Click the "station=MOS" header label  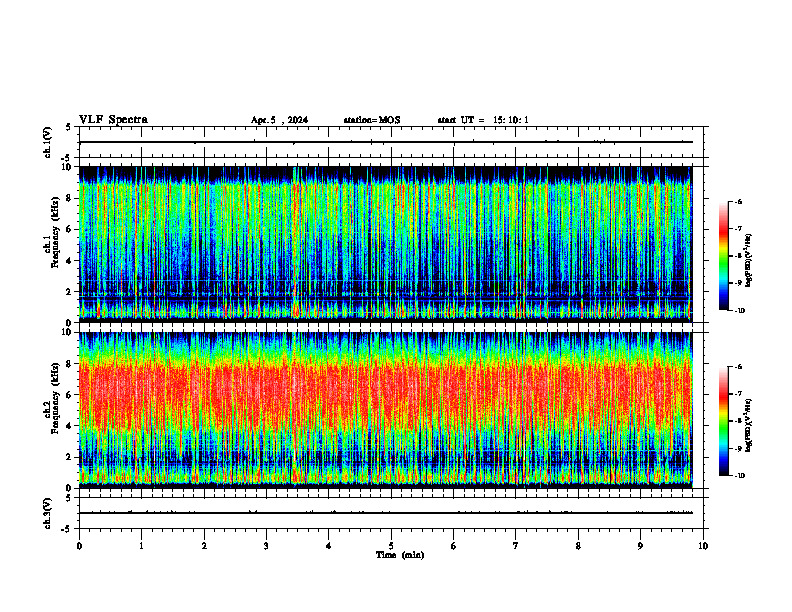click(x=372, y=120)
